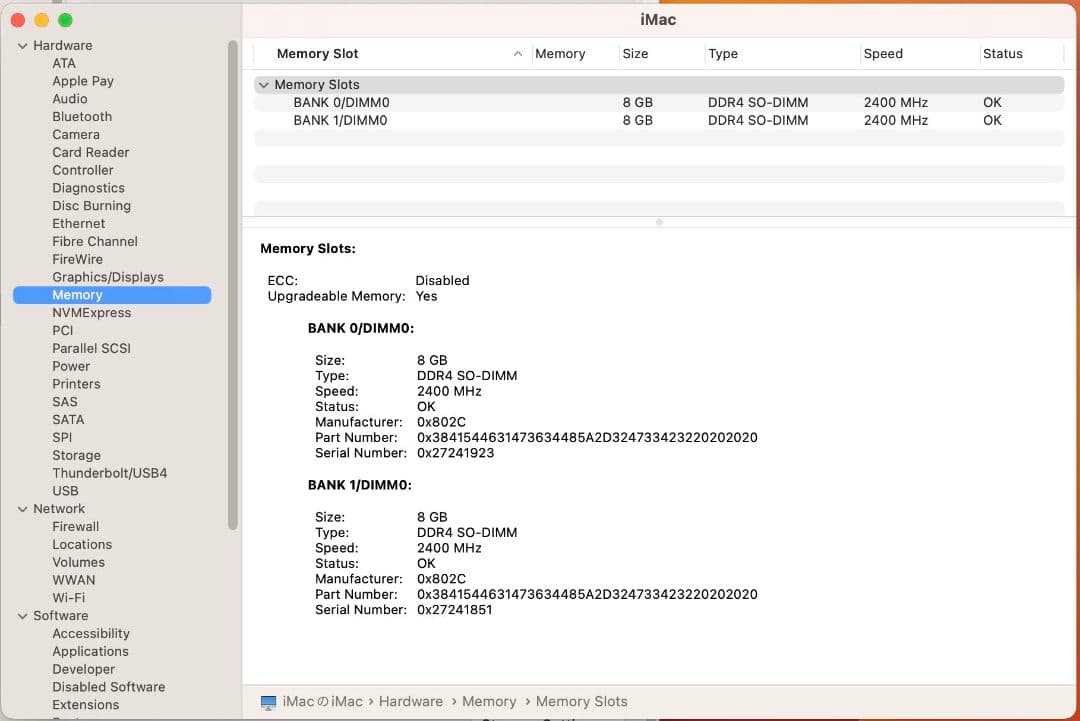View NVMExpress details

coord(91,312)
